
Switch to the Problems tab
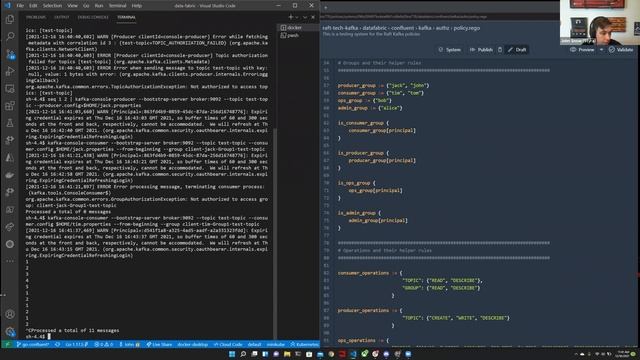pyautogui.click(x=36, y=17)
